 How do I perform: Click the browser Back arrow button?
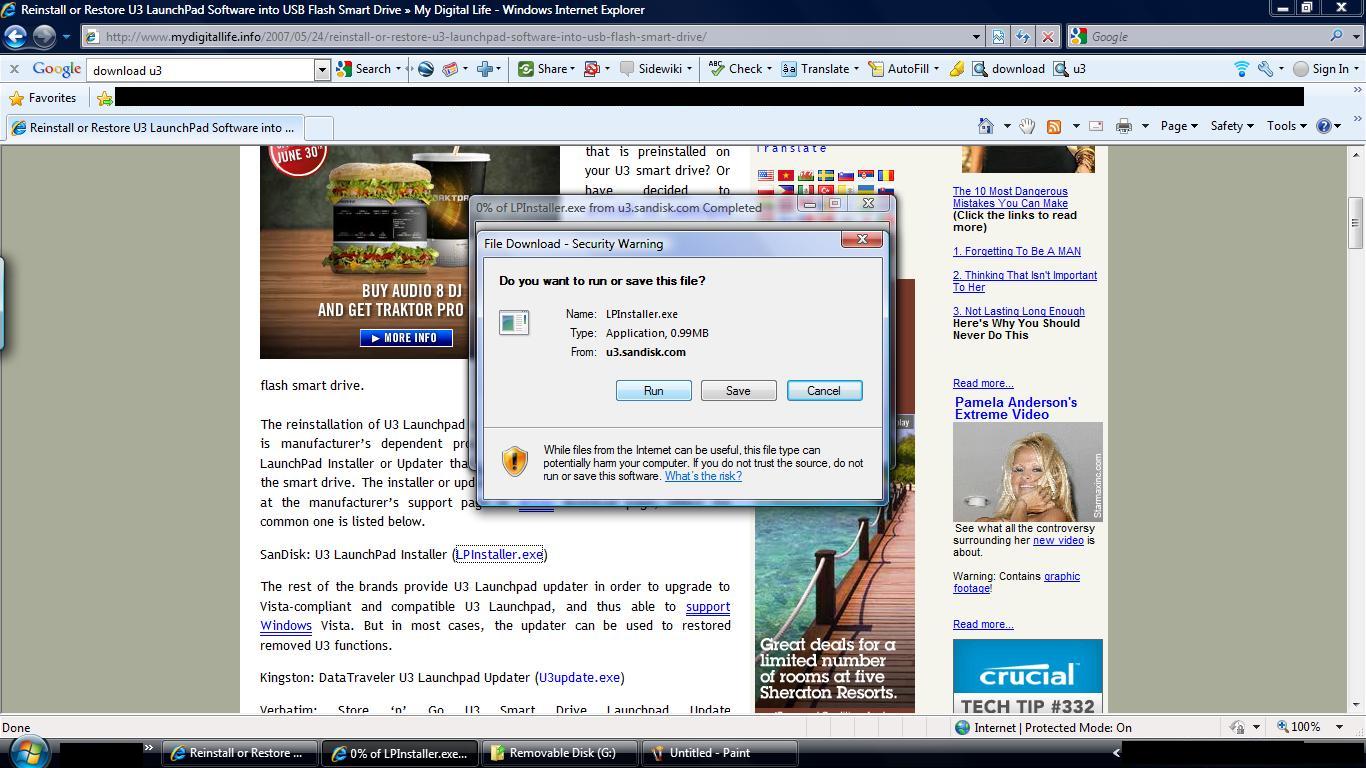point(16,36)
